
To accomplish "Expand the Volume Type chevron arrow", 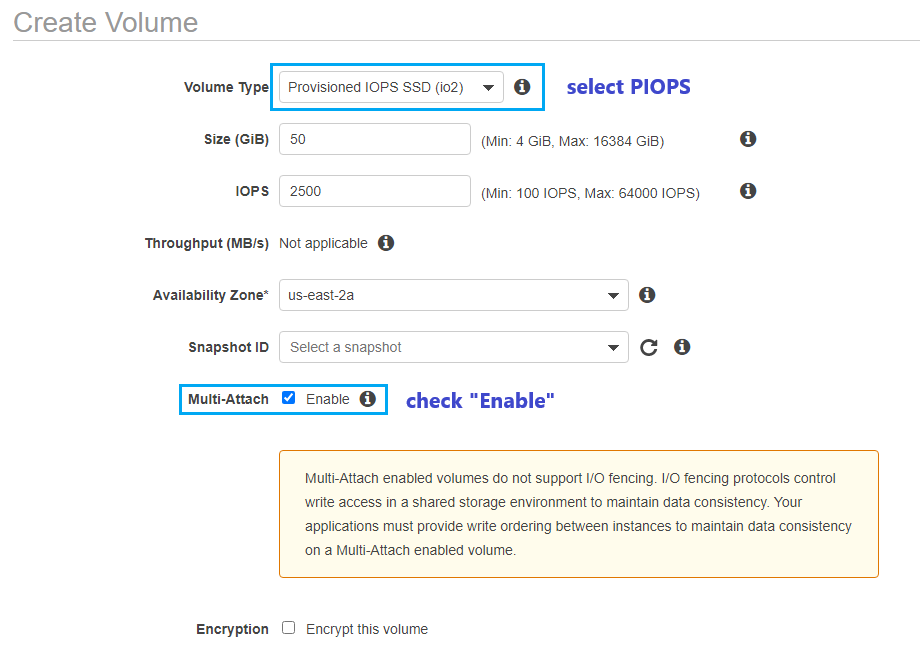I will click(x=489, y=87).
